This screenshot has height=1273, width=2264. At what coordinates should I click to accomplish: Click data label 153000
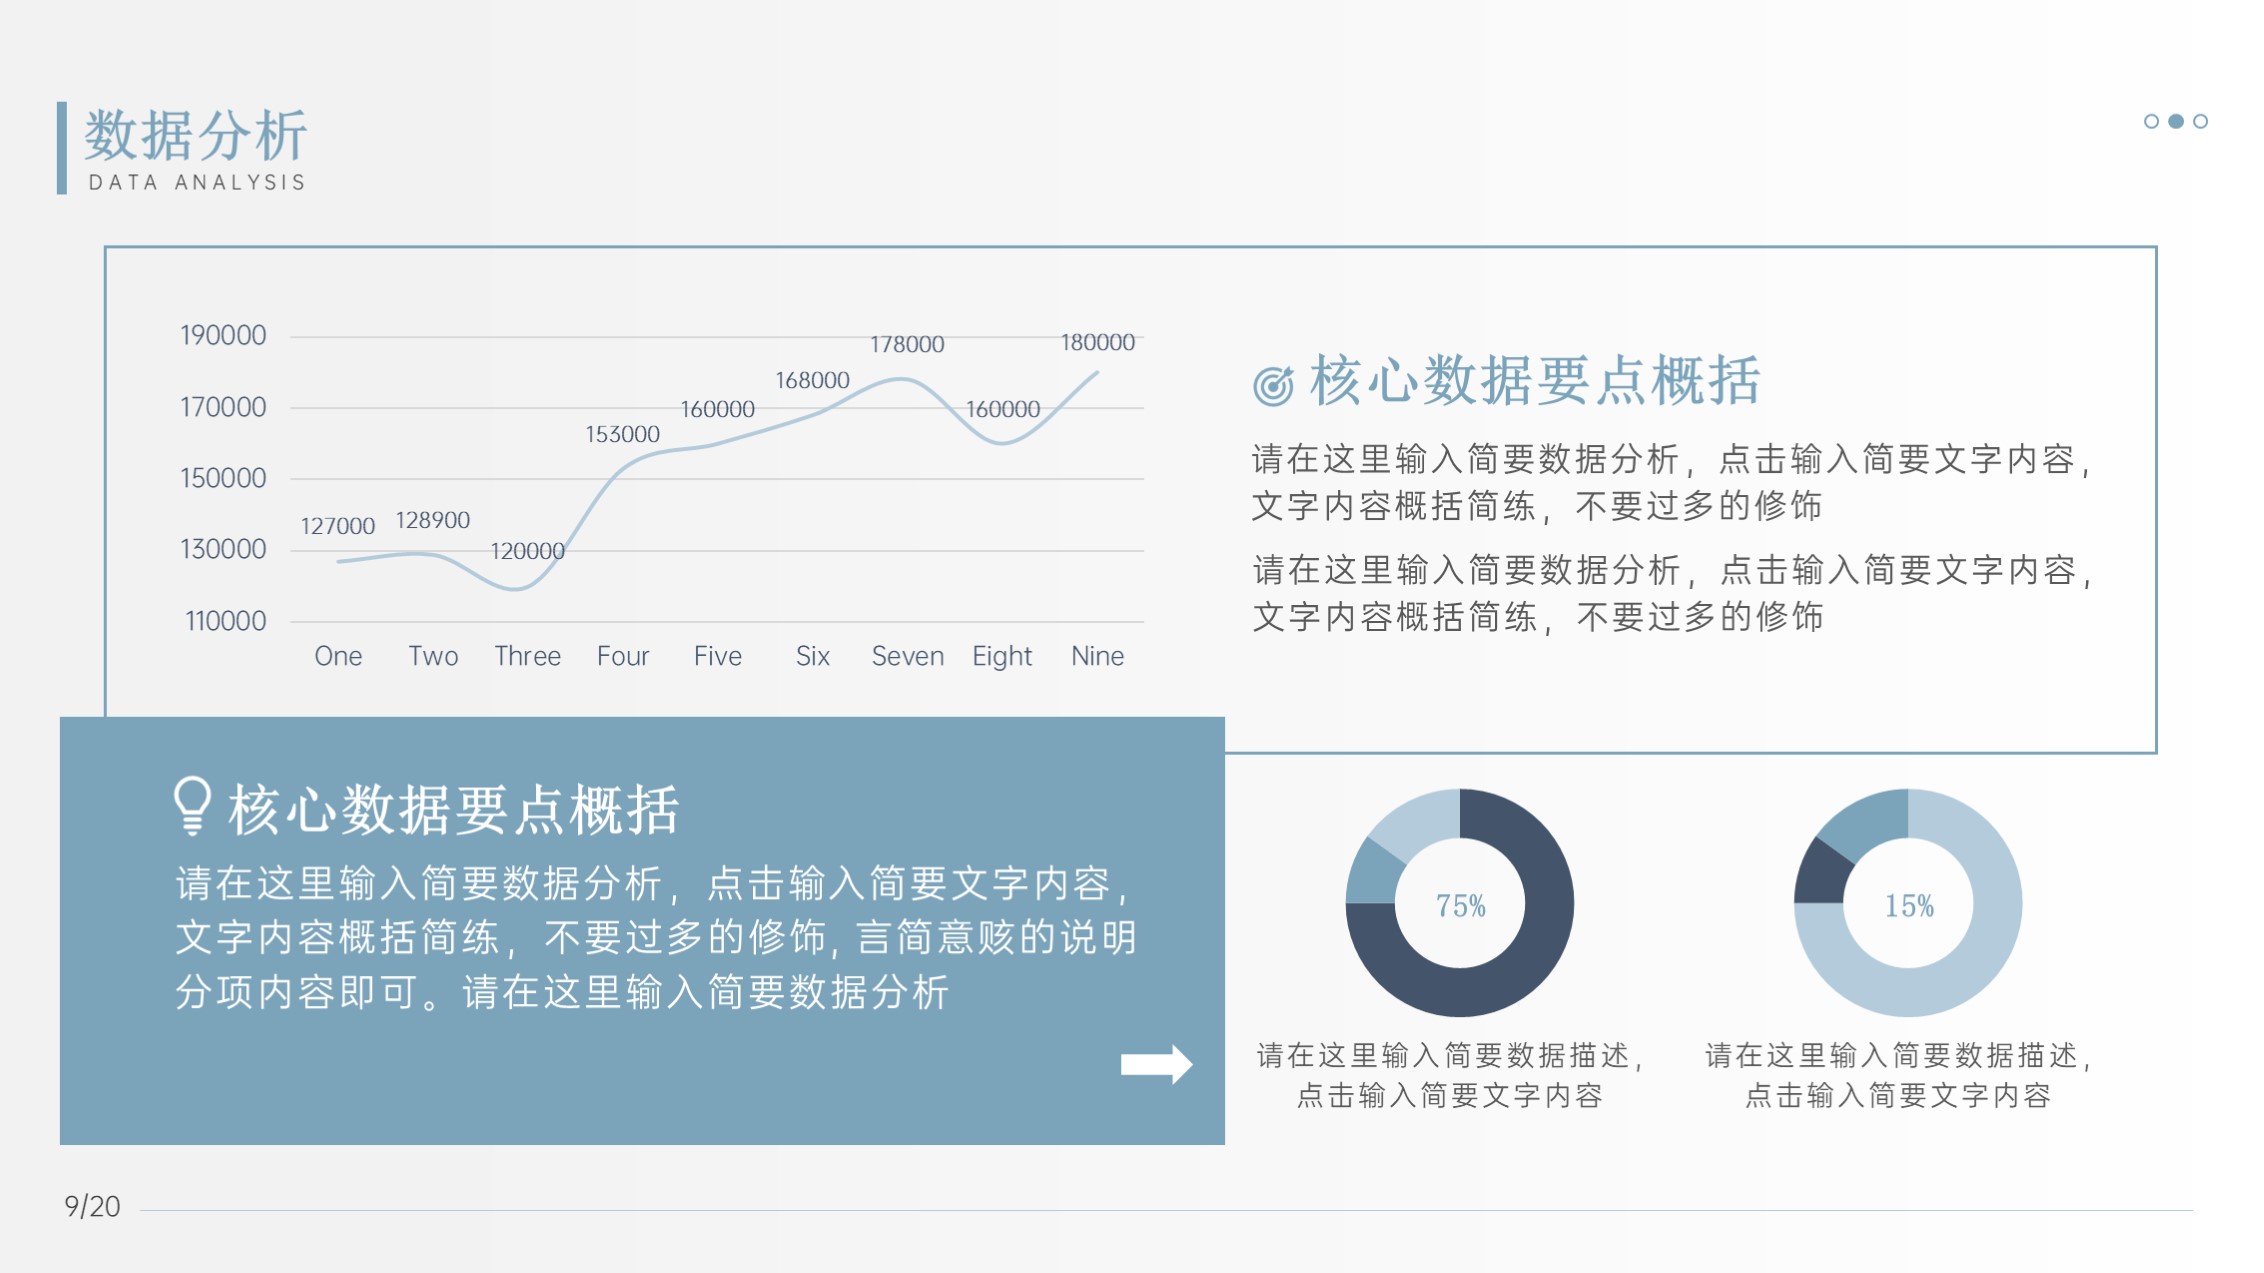click(622, 434)
